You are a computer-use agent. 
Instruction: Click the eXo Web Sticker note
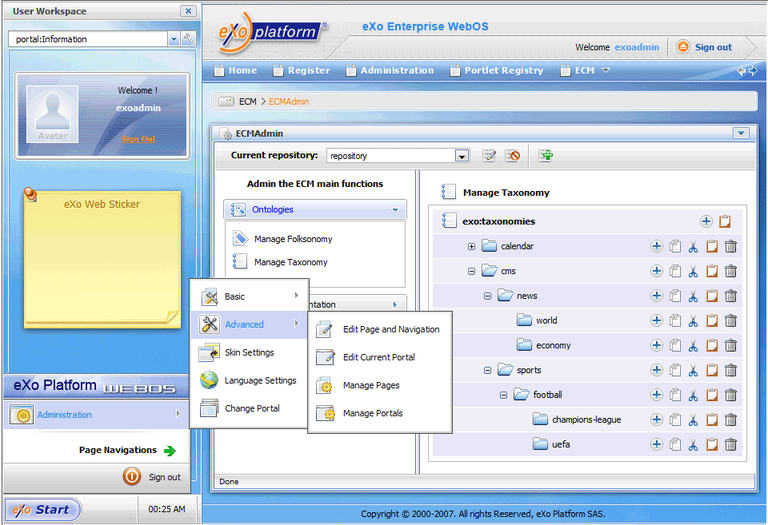point(102,259)
